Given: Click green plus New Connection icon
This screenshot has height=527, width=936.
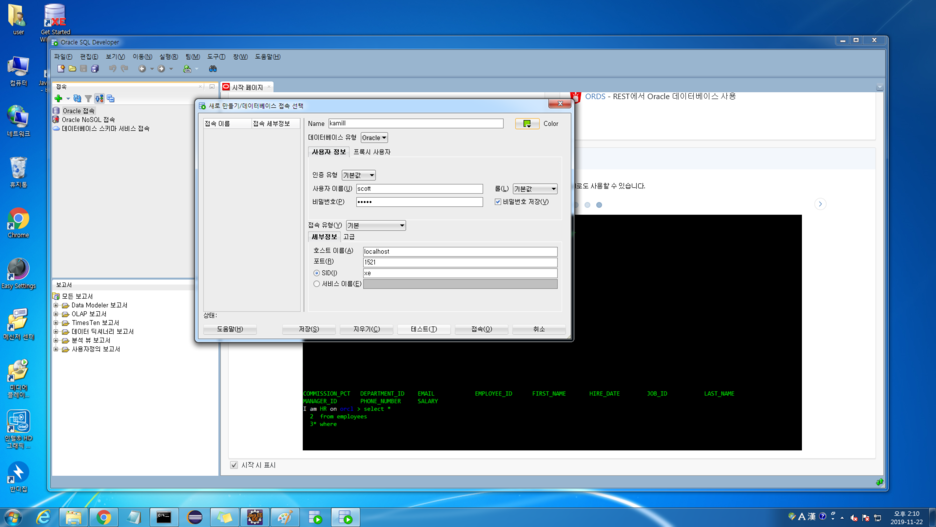Looking at the screenshot, I should coord(58,98).
